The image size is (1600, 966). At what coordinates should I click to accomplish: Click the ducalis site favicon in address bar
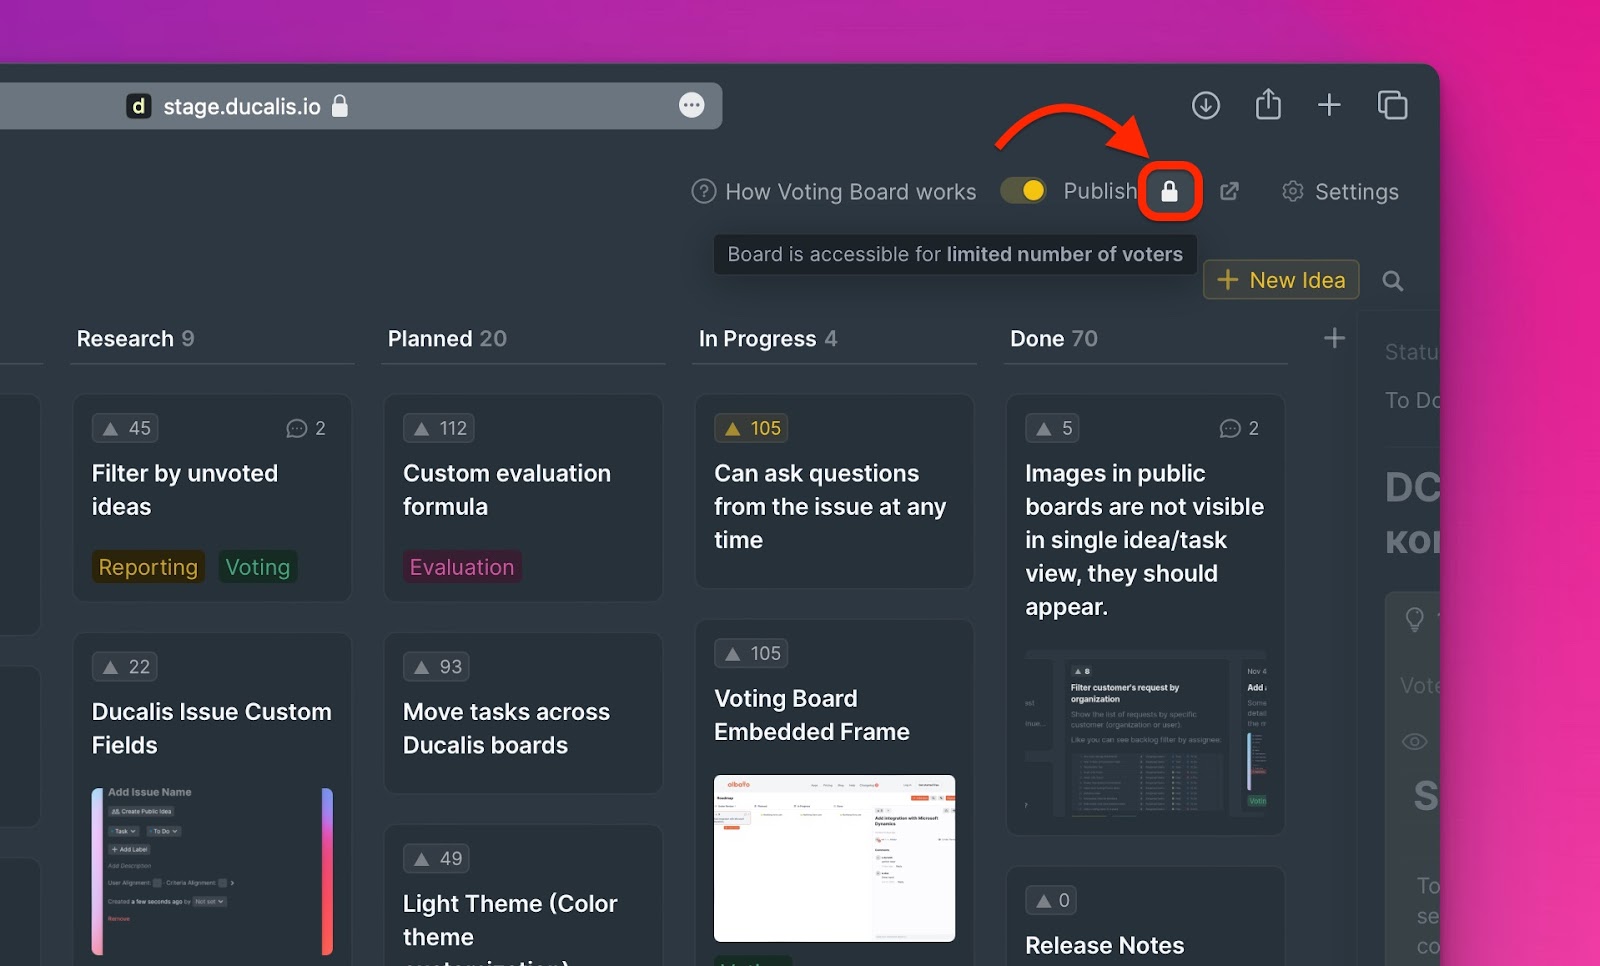click(138, 106)
